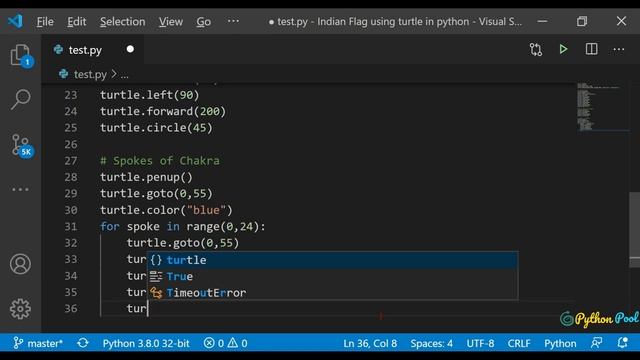Select Python language mode in status bar
This screenshot has height=360, width=640.
pyautogui.click(x=560, y=343)
